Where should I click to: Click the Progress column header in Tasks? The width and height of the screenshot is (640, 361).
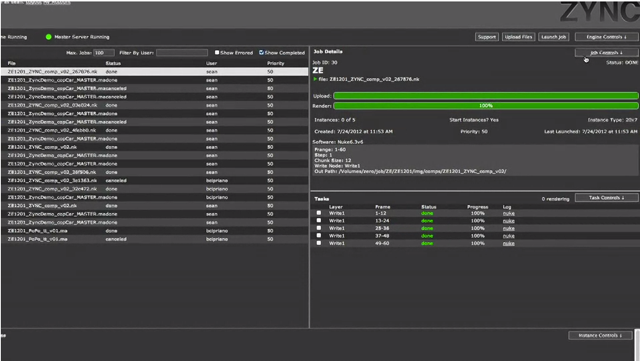point(478,207)
